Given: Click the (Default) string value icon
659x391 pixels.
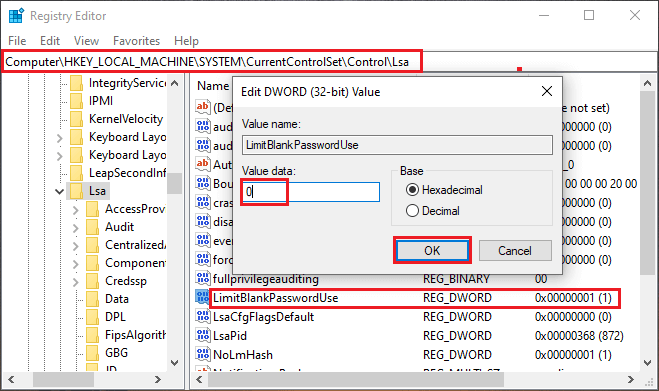Looking at the screenshot, I should click(203, 107).
